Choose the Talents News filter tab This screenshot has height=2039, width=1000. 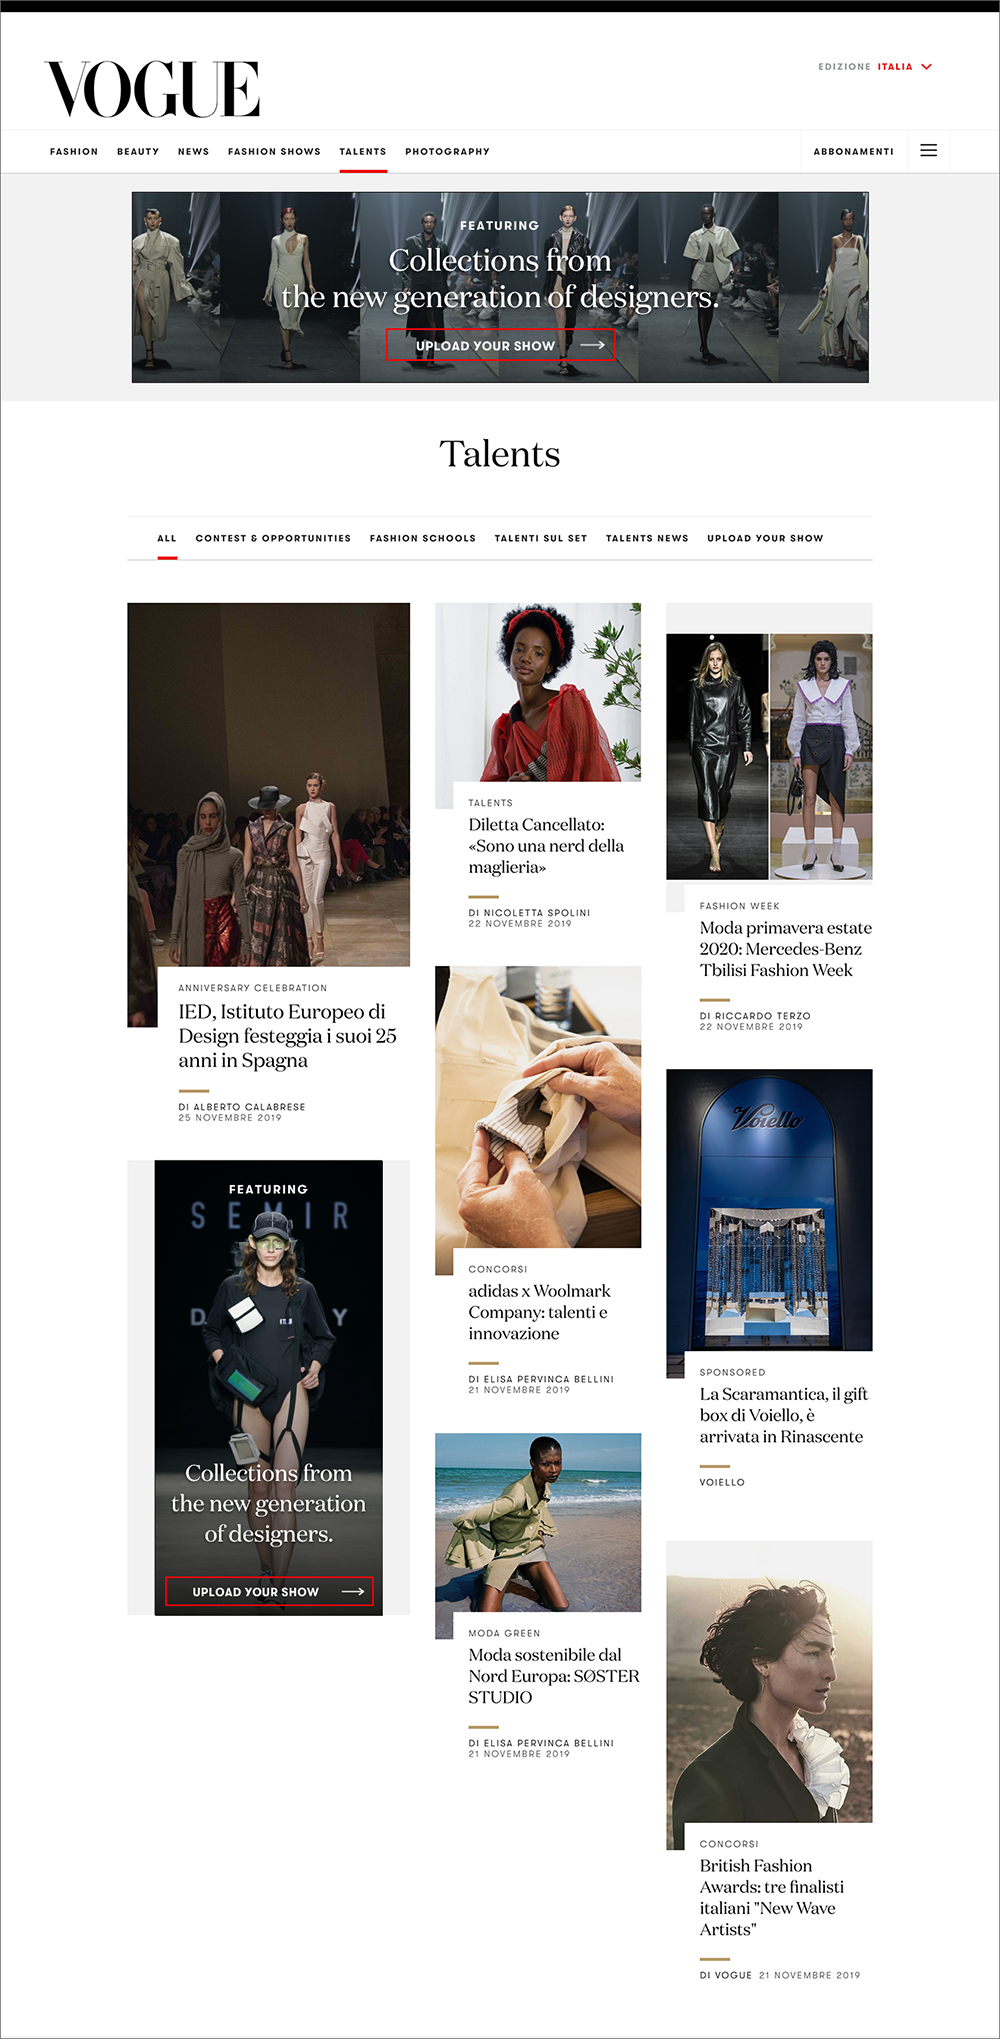[647, 538]
